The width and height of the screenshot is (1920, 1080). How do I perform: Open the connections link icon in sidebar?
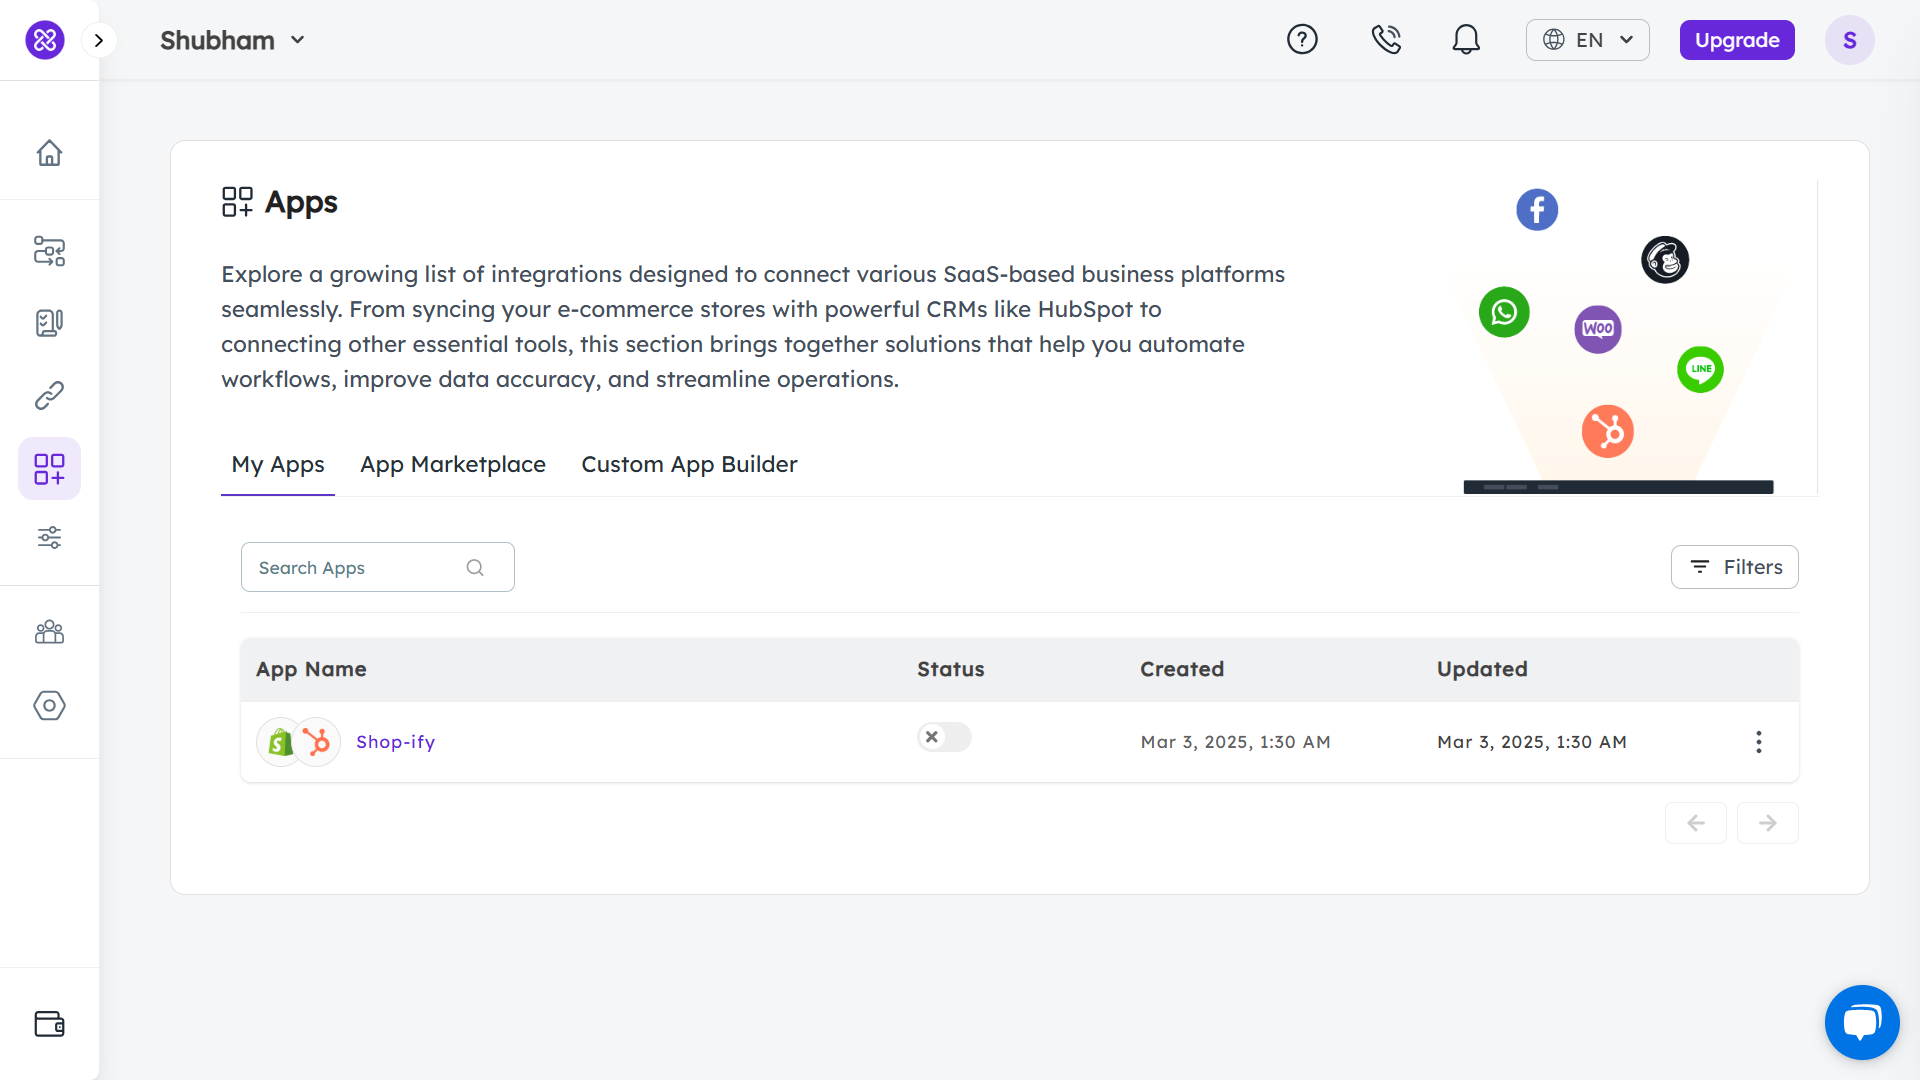pyautogui.click(x=49, y=396)
